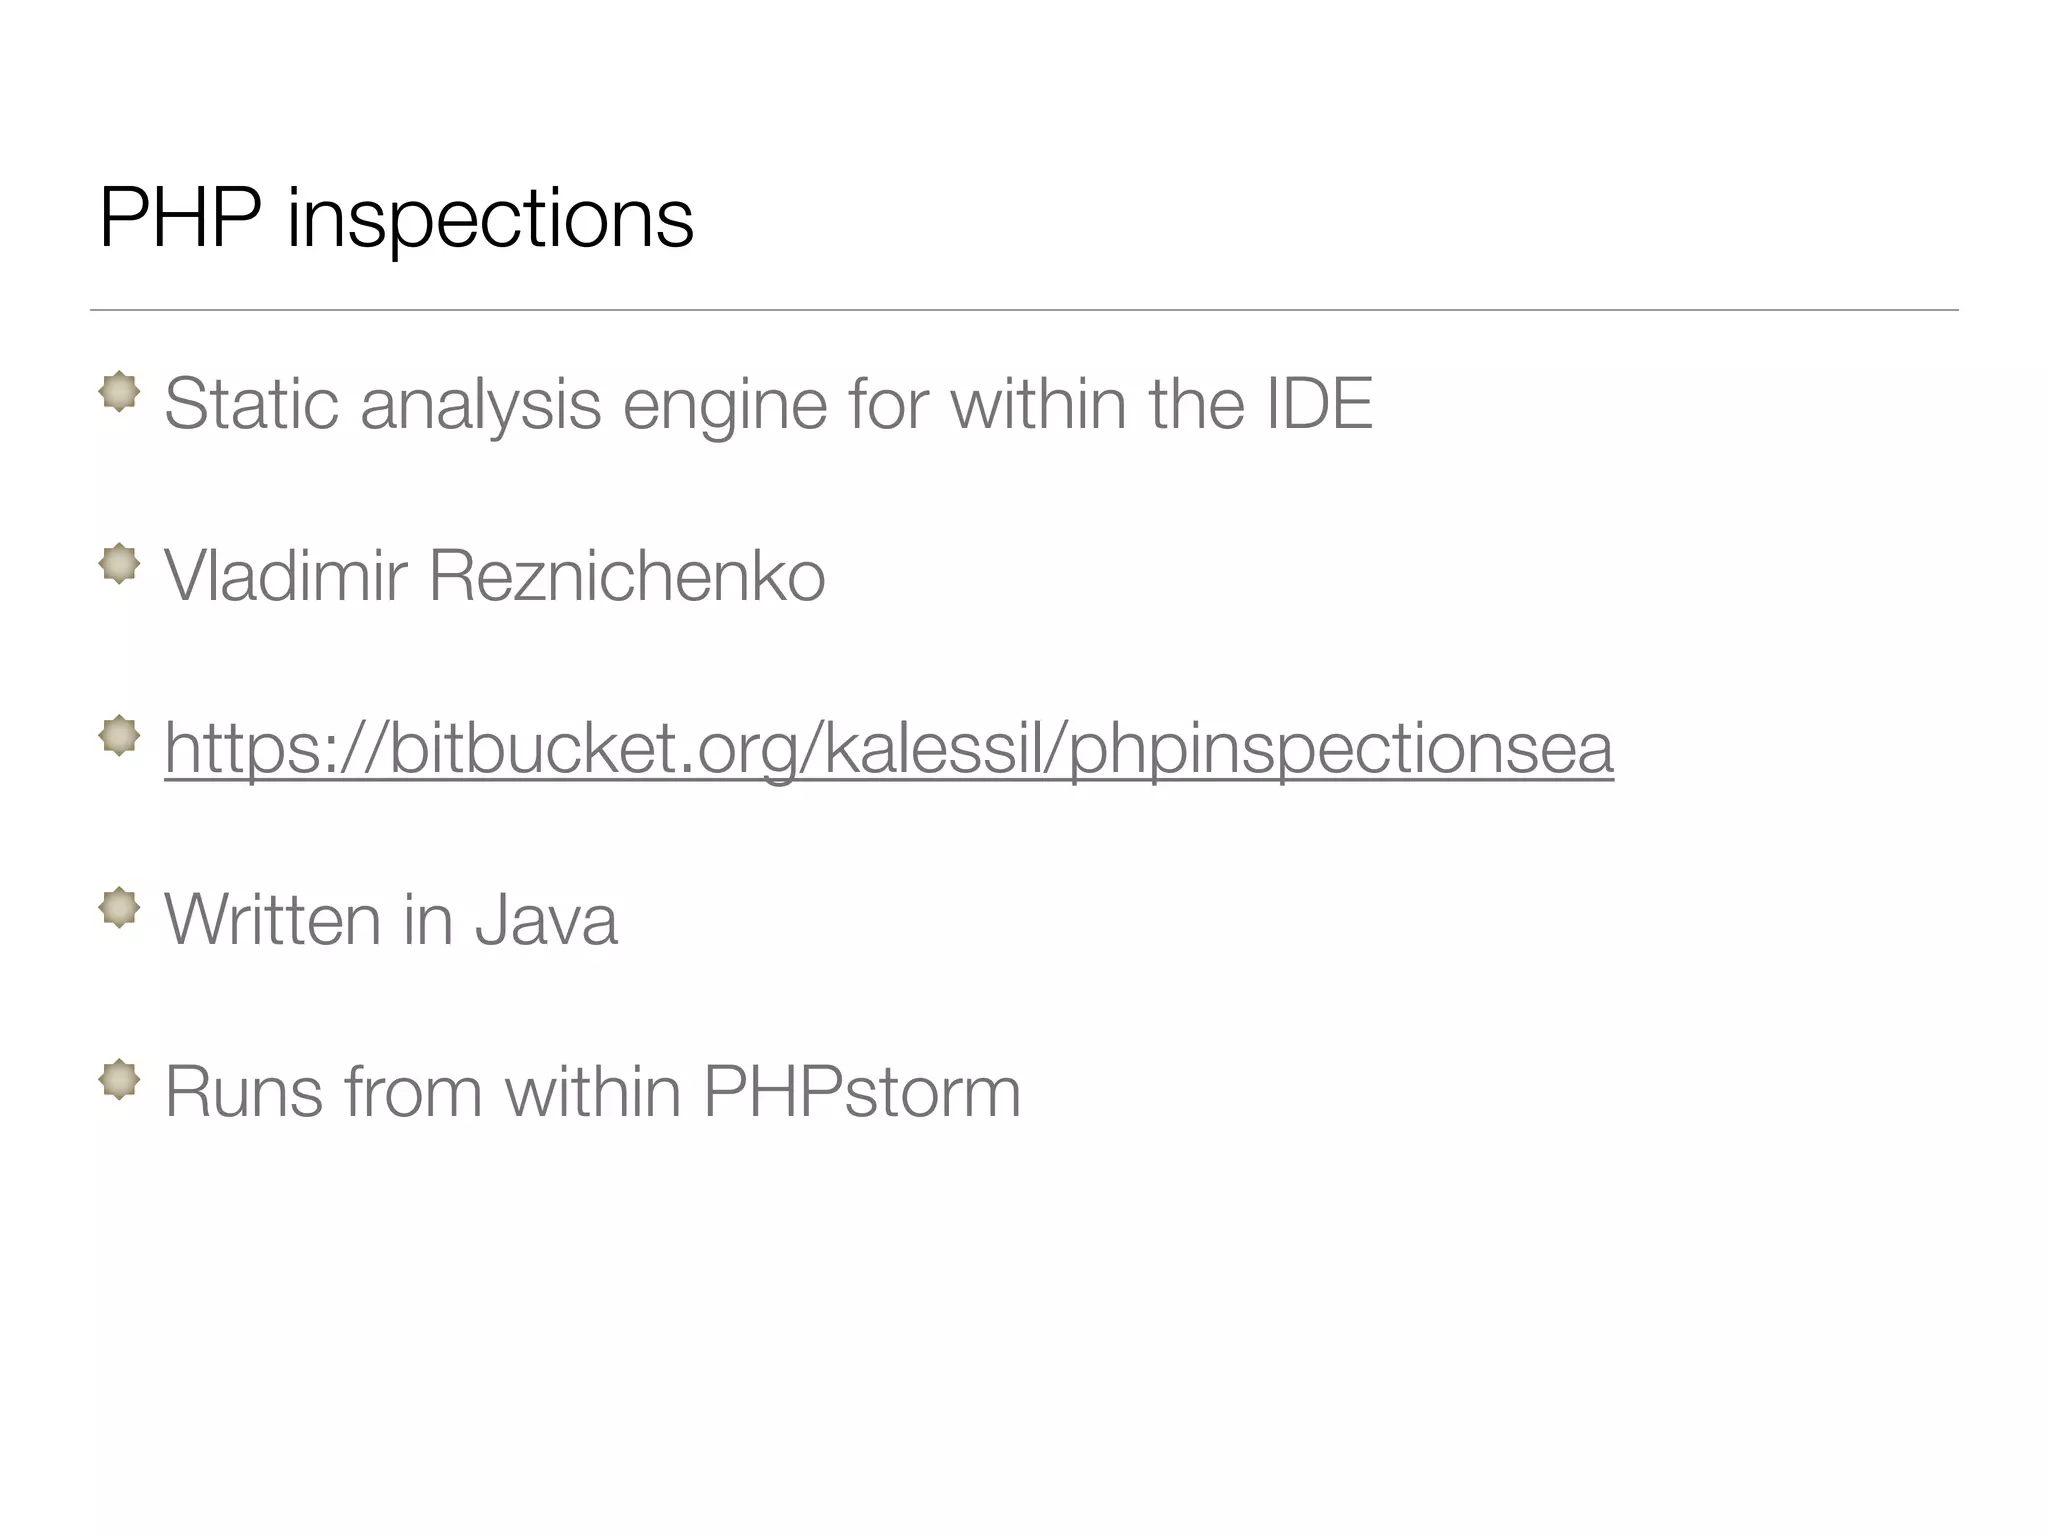Click the bullet icon beside the bitbucket URL
This screenshot has height=1536, width=2048.
[119, 735]
